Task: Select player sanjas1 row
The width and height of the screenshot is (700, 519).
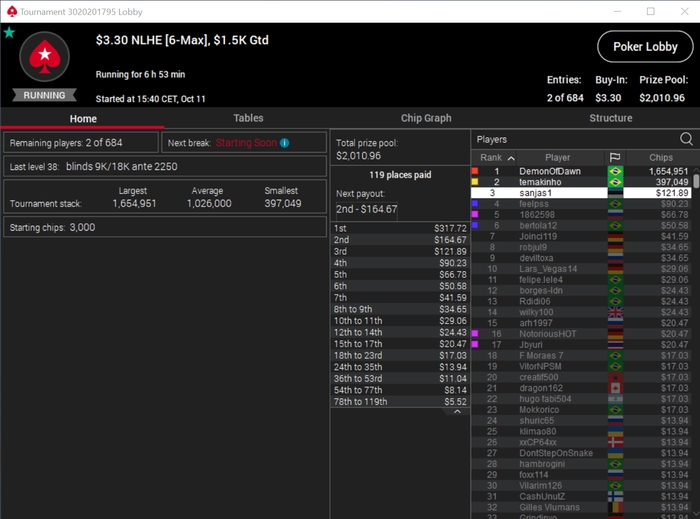Action: 581,193
